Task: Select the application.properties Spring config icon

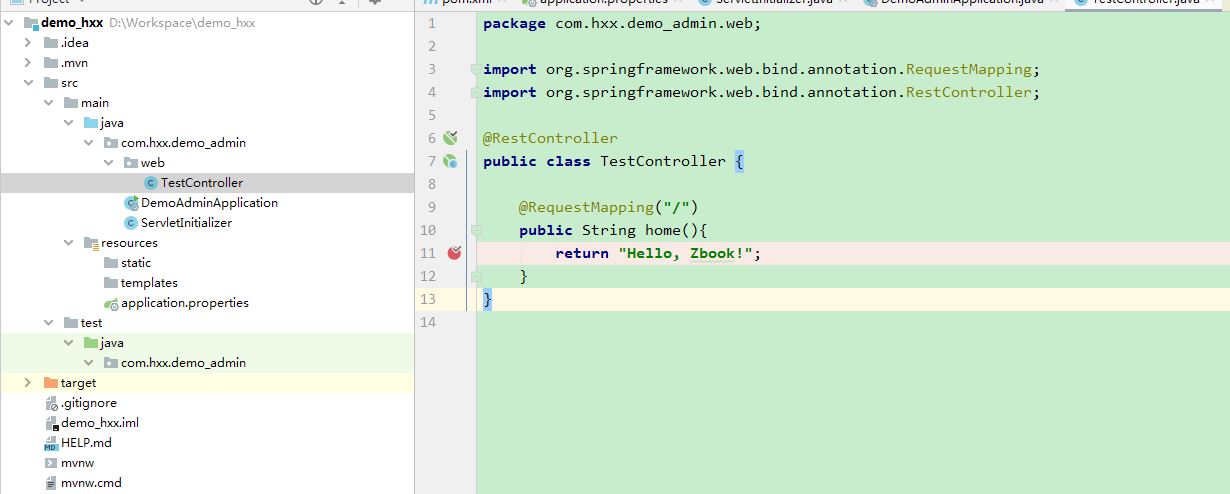Action: tap(111, 303)
